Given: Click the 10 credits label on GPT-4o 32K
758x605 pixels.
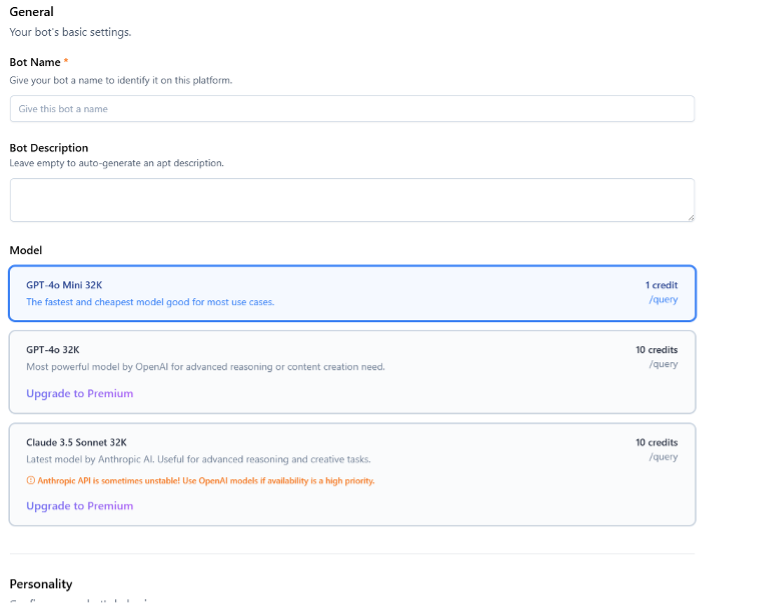Looking at the screenshot, I should coord(656,350).
